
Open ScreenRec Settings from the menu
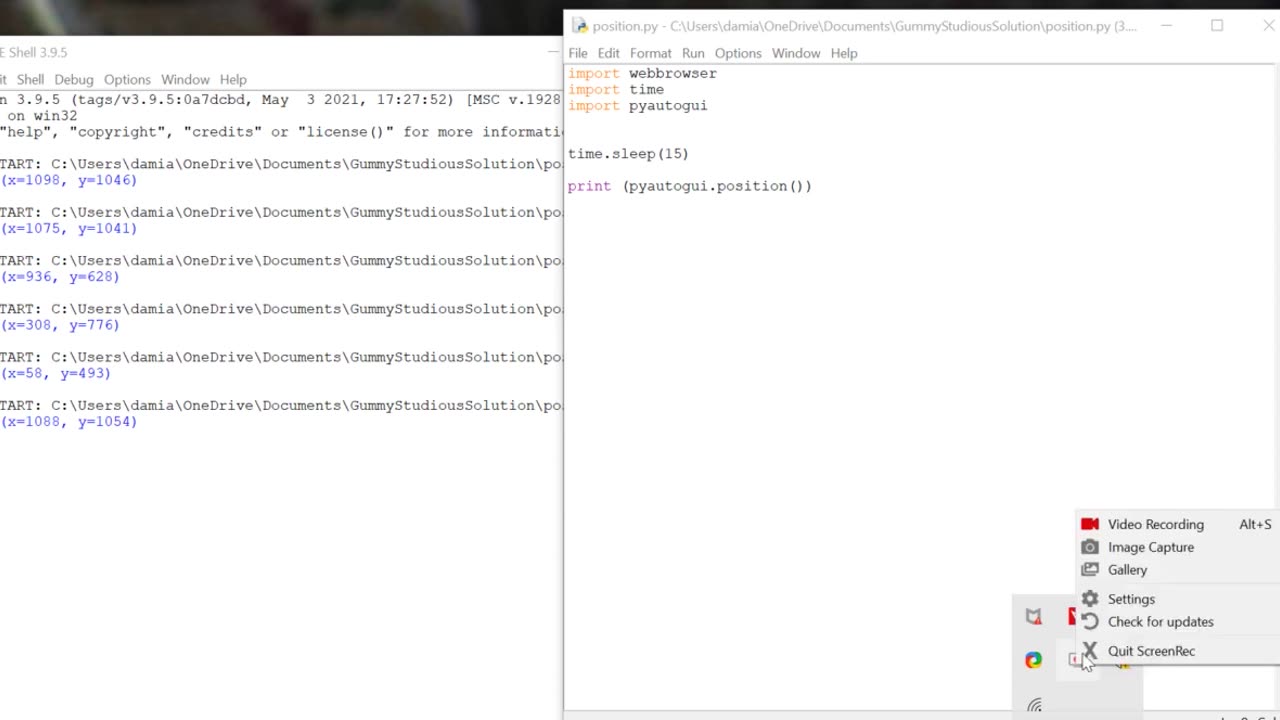1131,599
